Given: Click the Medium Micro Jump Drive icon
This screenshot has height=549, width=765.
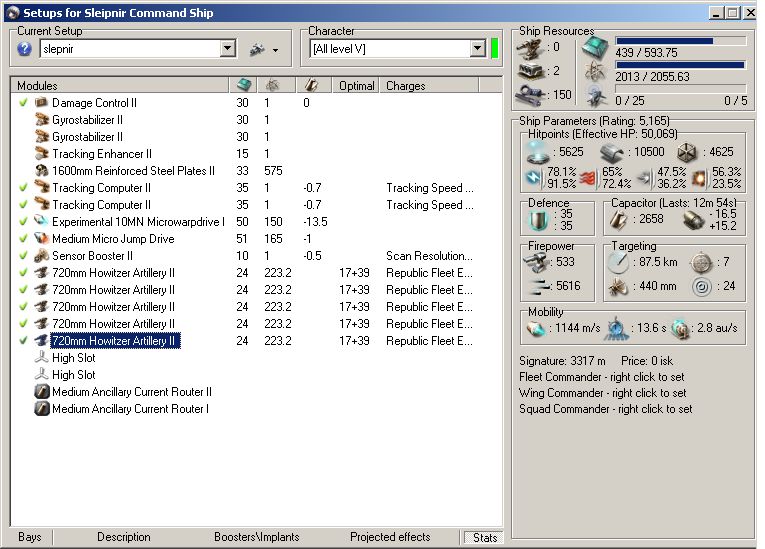Looking at the screenshot, I should [x=41, y=239].
